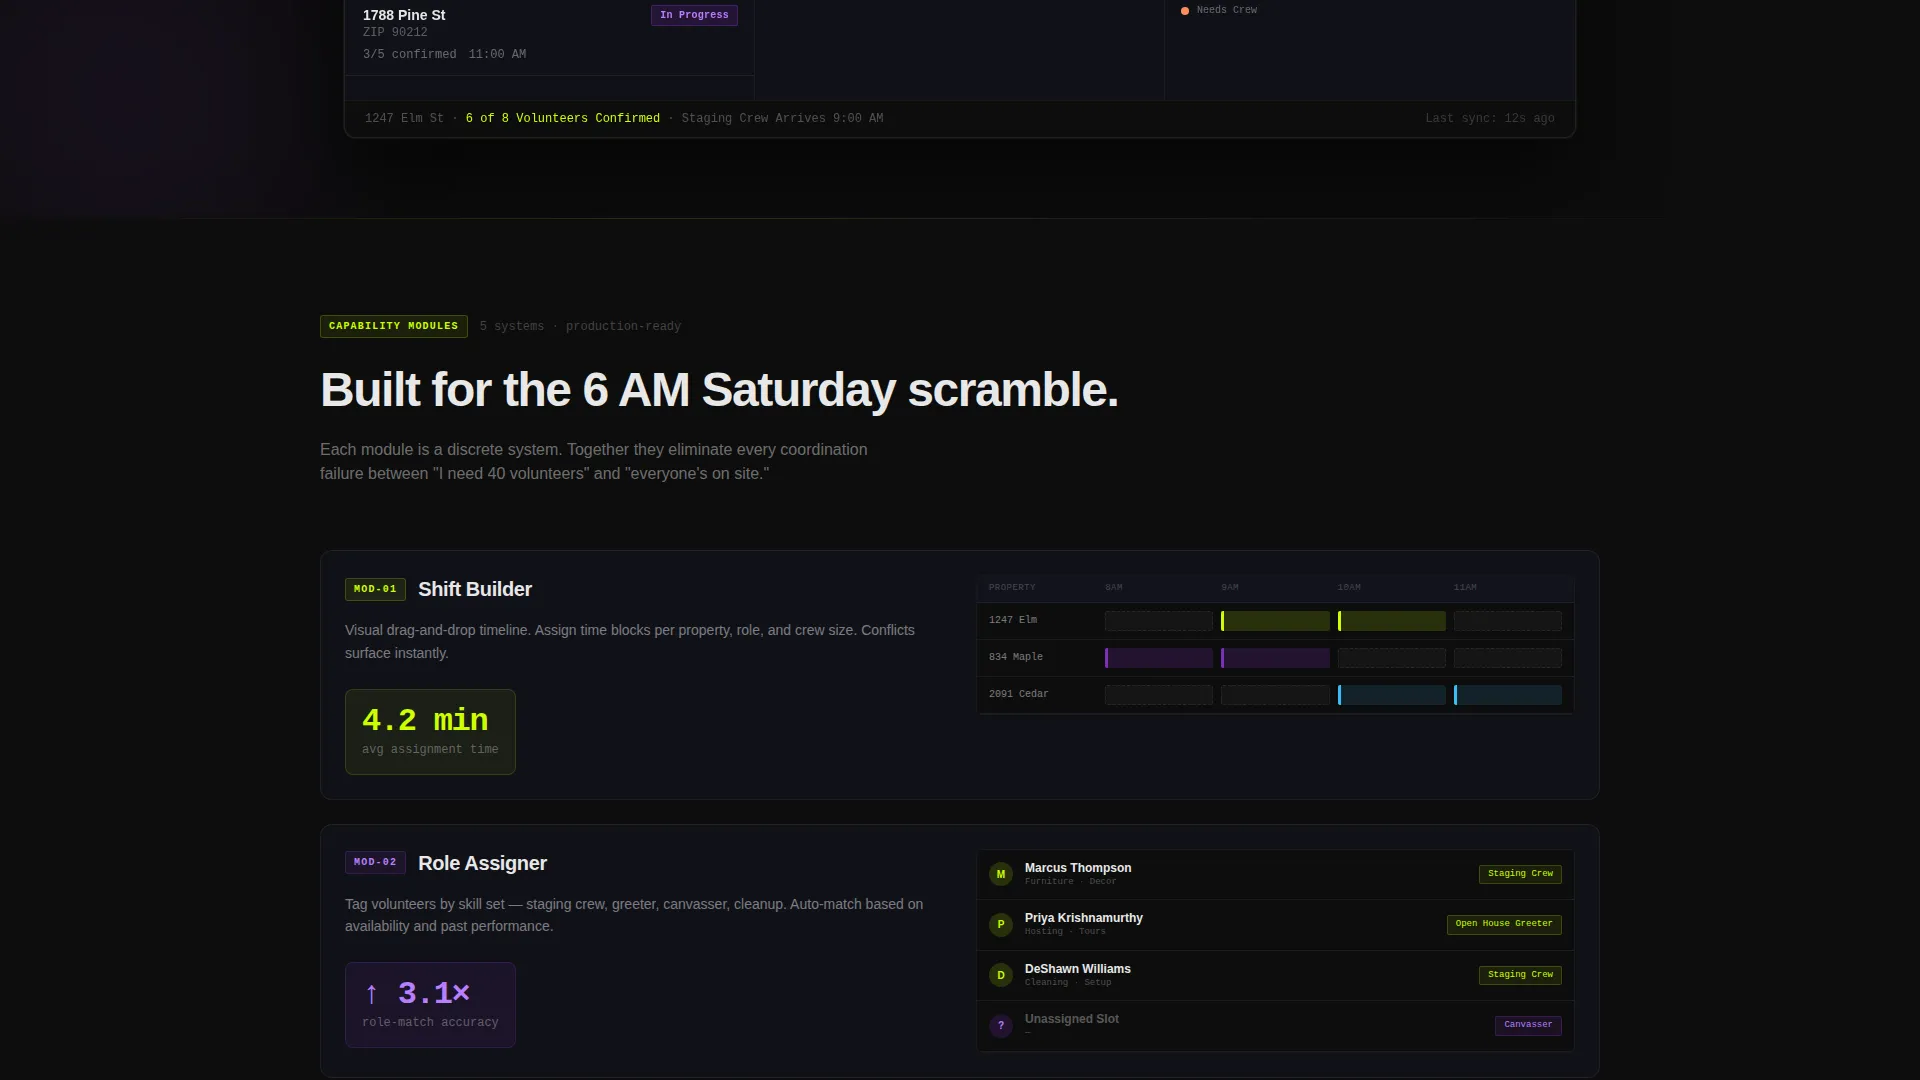Click the up arrow in 3.1× stat

coord(372,994)
